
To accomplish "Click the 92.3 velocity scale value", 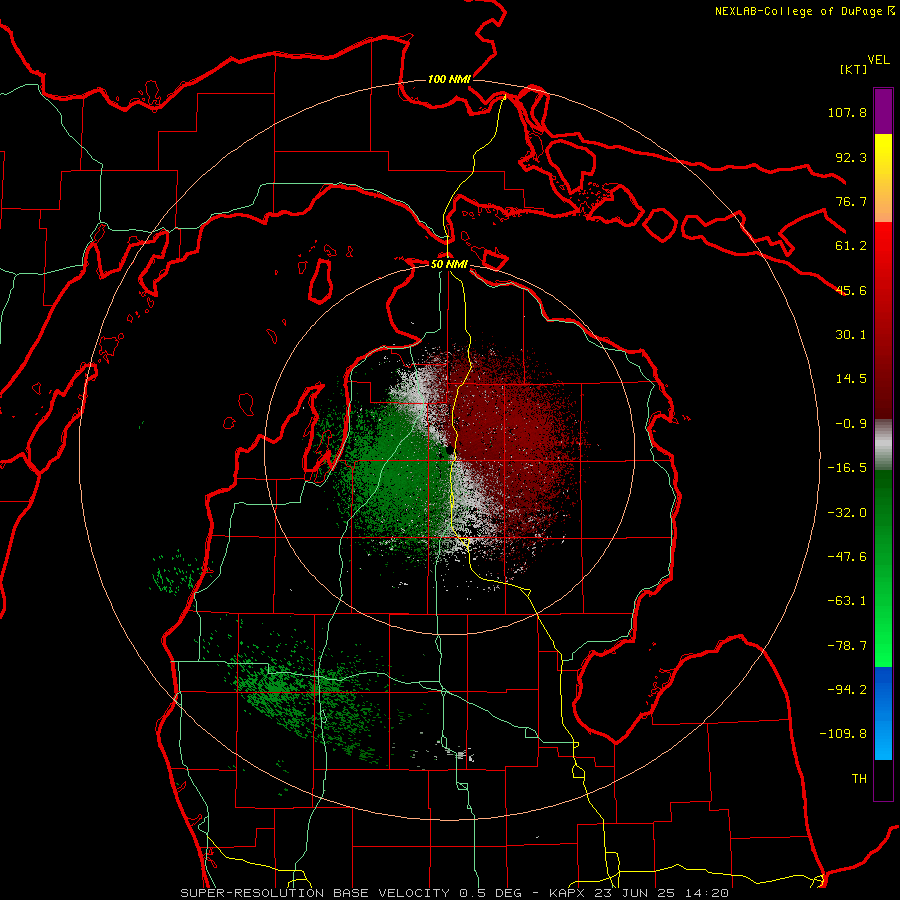I will click(851, 157).
